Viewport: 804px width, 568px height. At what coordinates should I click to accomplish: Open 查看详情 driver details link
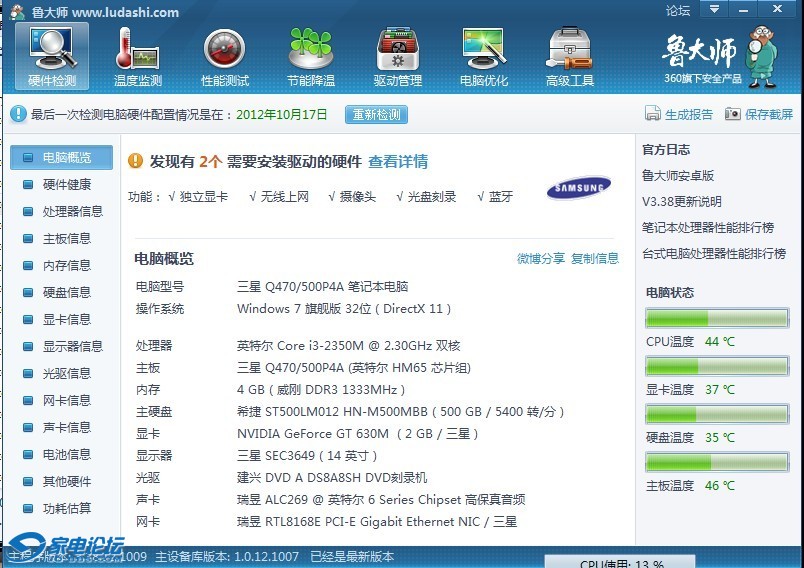(398, 162)
